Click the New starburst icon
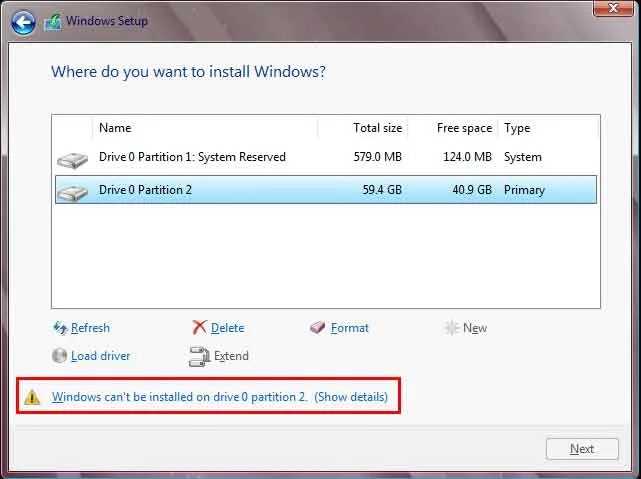 [451, 328]
